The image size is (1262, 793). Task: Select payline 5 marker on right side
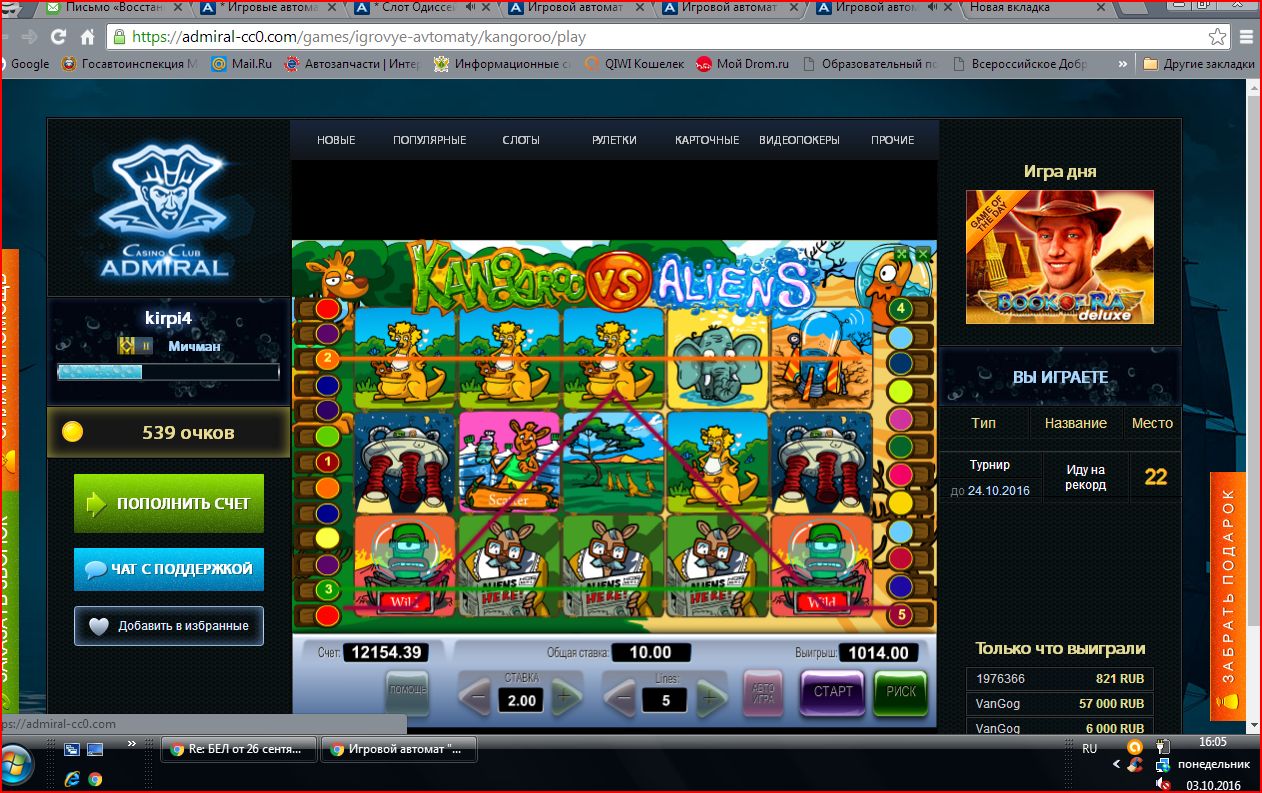point(900,614)
